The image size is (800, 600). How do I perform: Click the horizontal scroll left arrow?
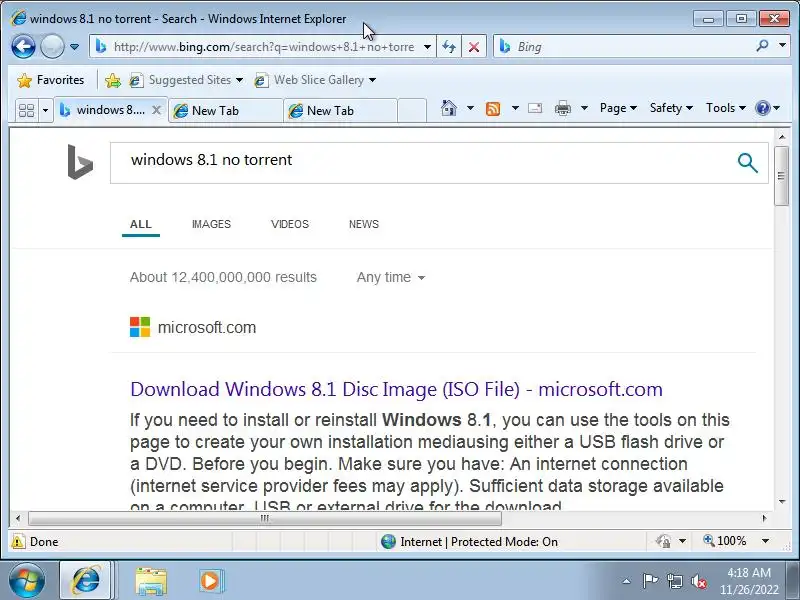[18, 518]
